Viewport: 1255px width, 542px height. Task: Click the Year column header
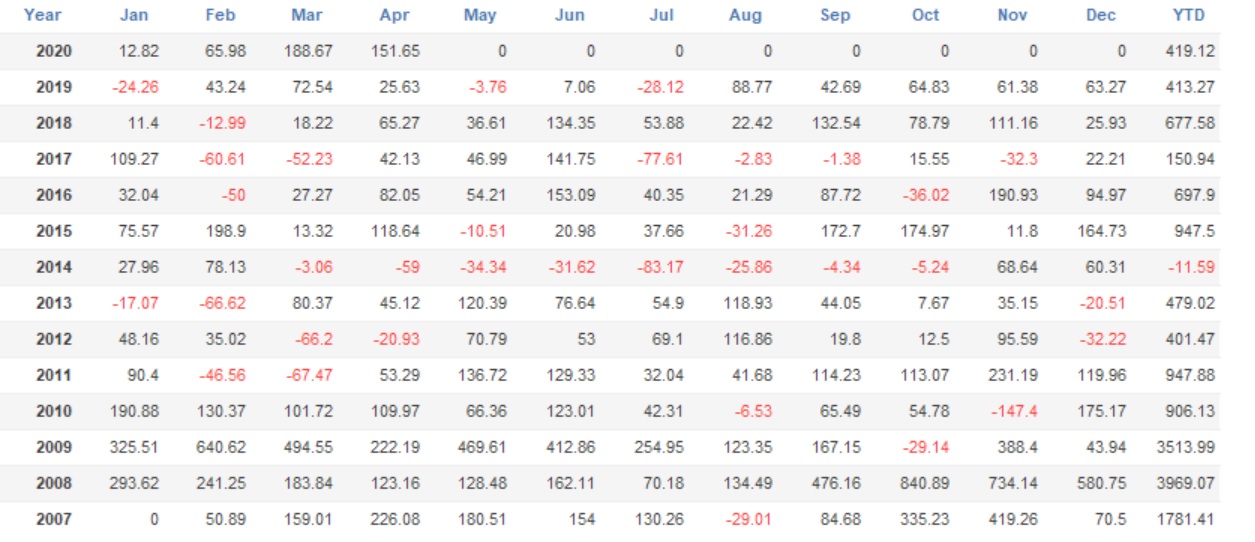coord(42,15)
